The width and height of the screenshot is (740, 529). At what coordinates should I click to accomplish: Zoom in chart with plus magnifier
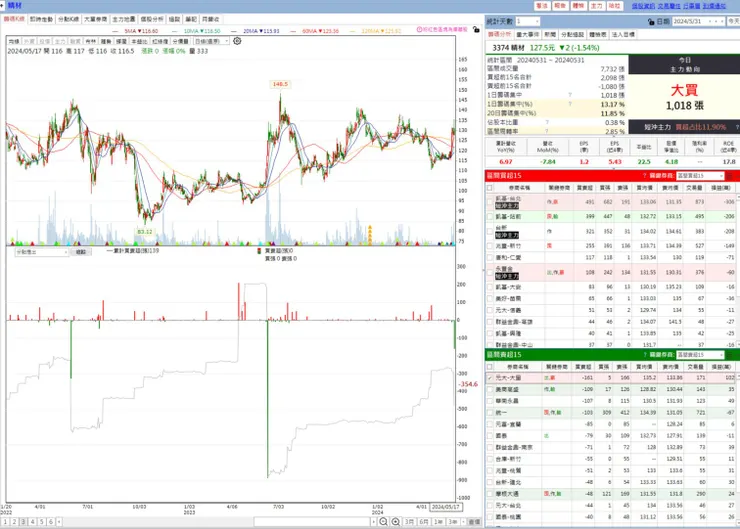pyautogui.click(x=395, y=521)
